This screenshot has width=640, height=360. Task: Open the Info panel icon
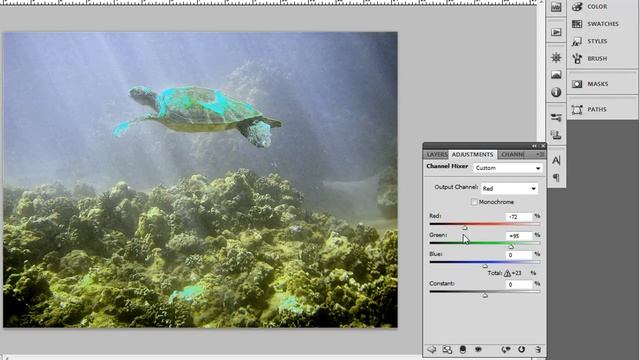coord(556,92)
